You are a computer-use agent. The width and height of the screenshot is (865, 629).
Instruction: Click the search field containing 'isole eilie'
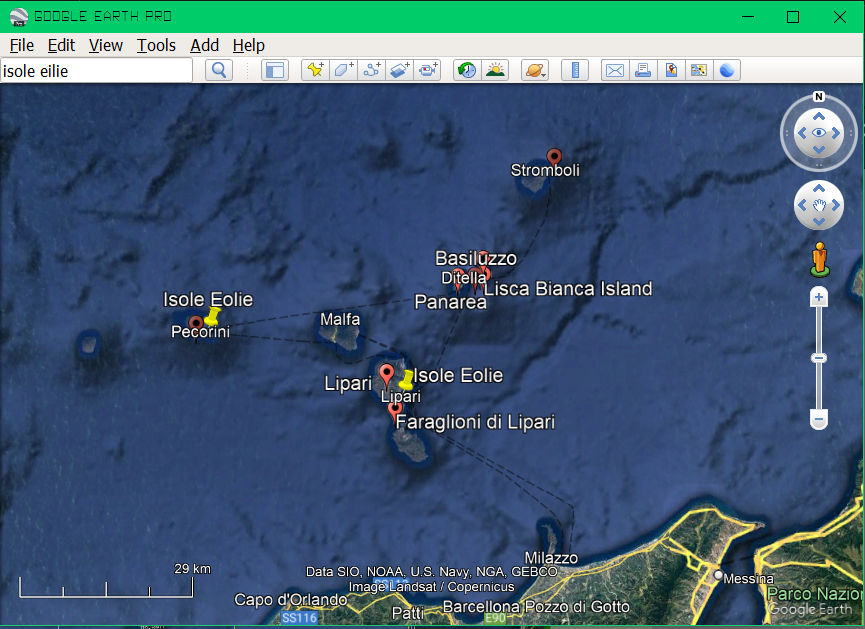pyautogui.click(x=96, y=71)
